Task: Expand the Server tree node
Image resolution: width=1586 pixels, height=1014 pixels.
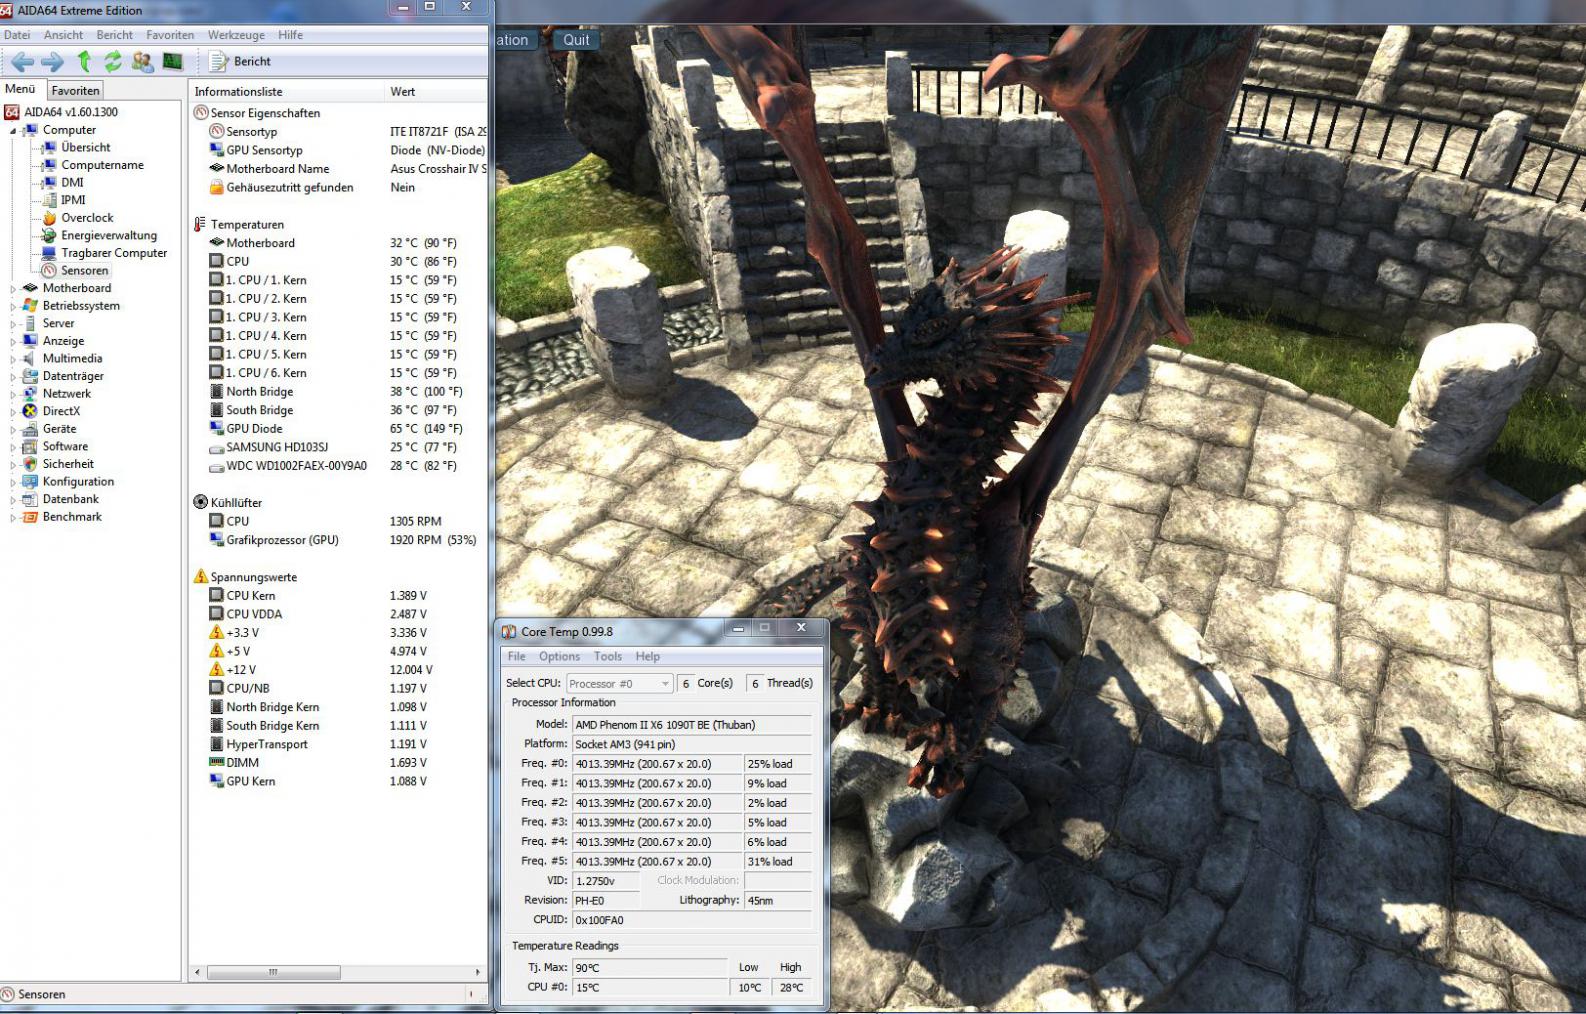Action: click(13, 323)
